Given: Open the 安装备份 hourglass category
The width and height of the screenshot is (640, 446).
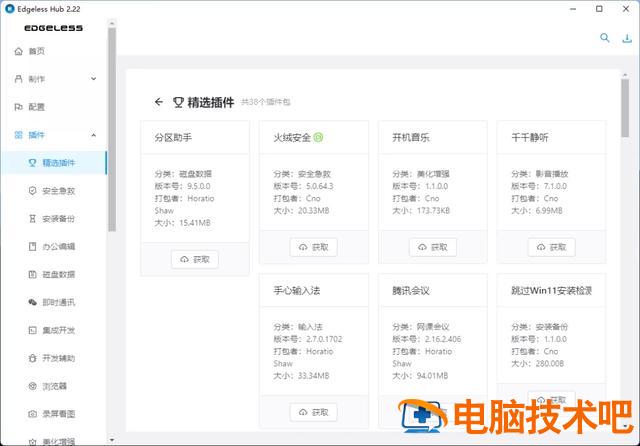Looking at the screenshot, I should click(x=53, y=219).
